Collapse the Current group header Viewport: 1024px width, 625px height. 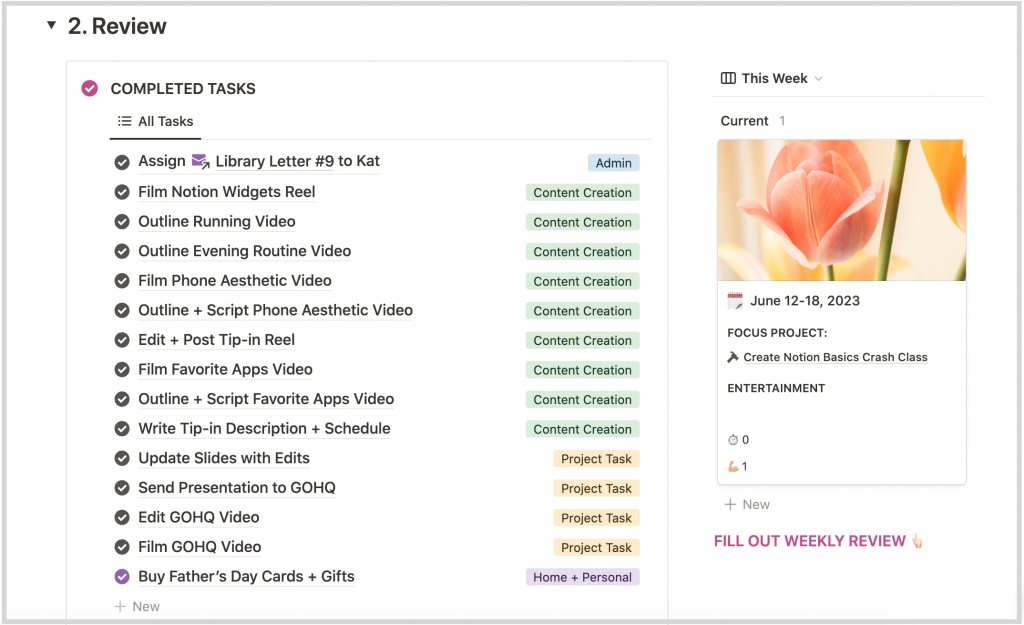pos(744,121)
